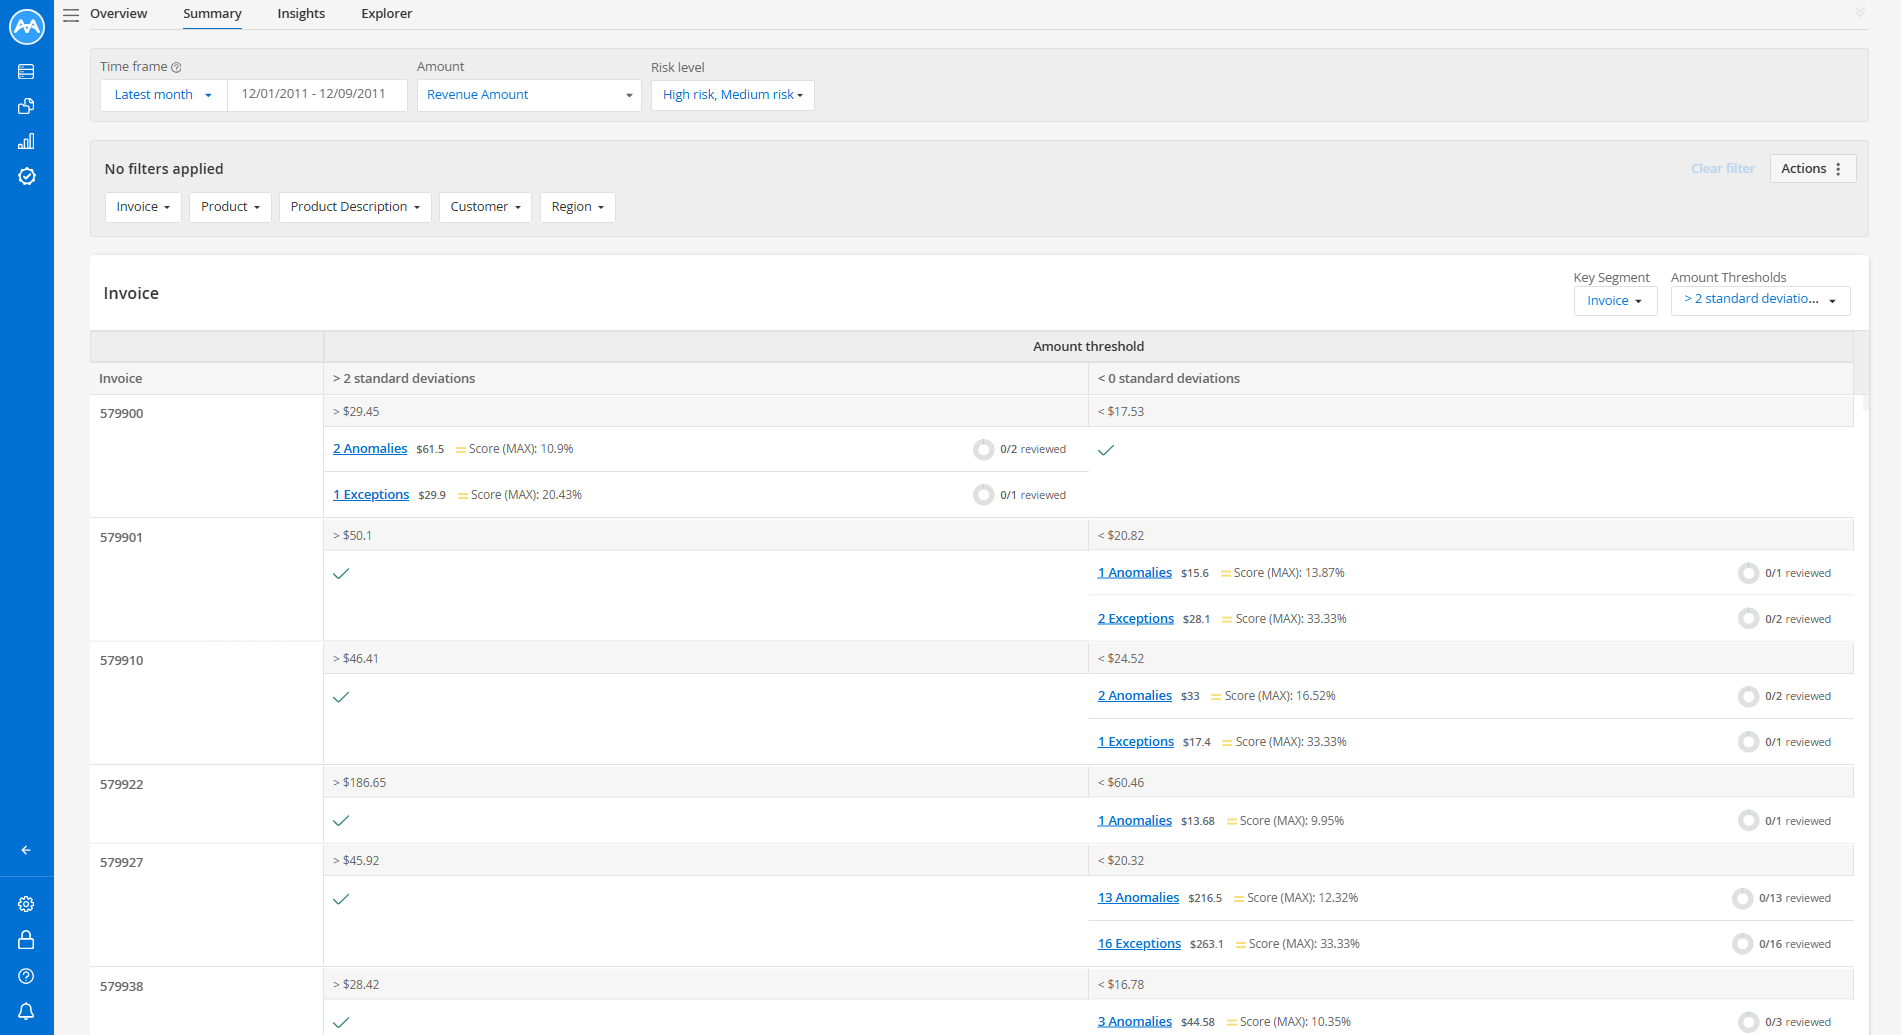This screenshot has height=1035, width=1901.
Task: Click Score (MAX): 20.43% text
Action: [526, 495]
